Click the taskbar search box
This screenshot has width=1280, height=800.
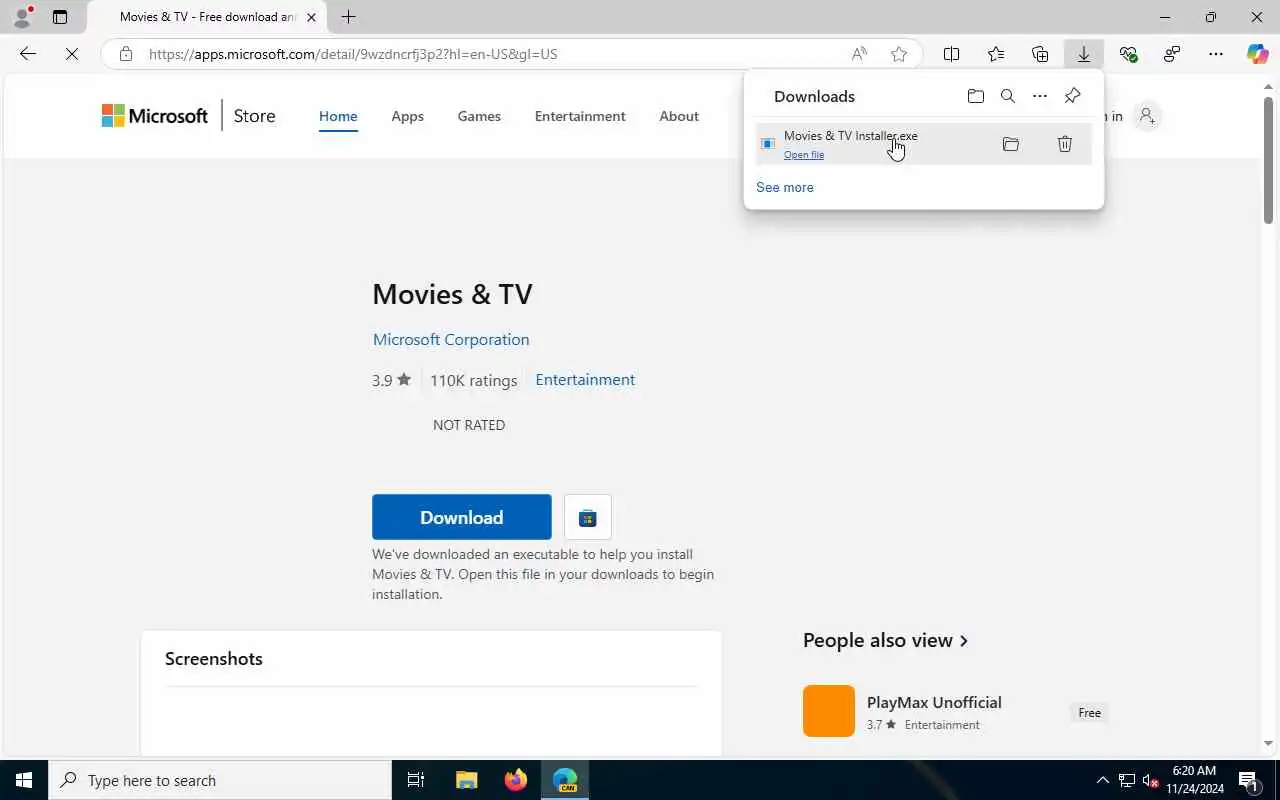coord(220,780)
